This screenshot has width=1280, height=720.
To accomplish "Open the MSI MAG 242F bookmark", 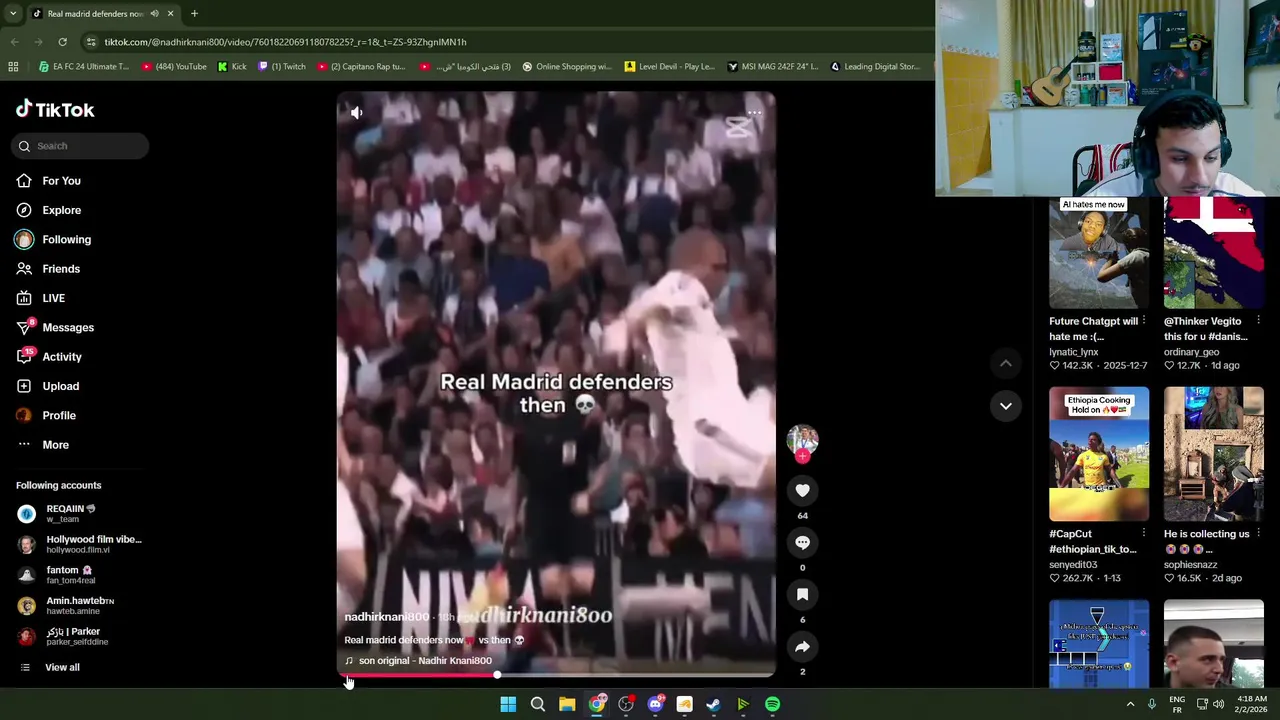I will pyautogui.click(x=773, y=67).
